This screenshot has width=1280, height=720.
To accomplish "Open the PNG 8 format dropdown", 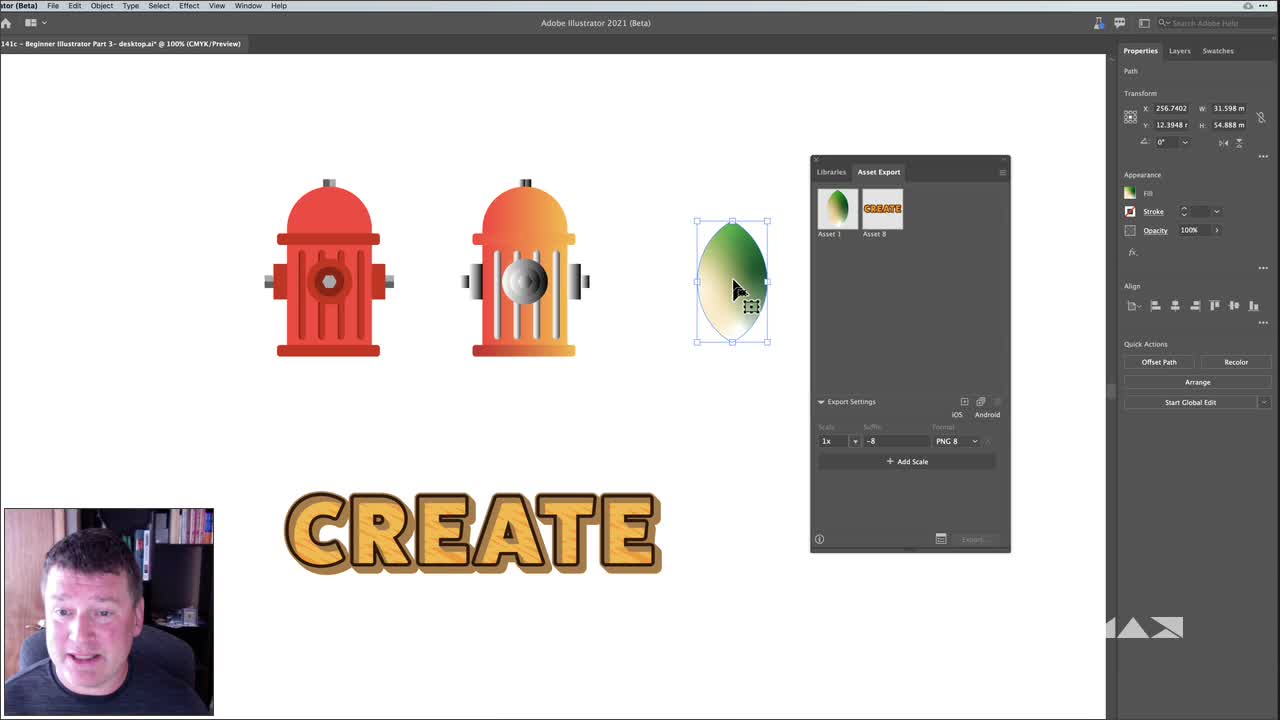I will coord(973,441).
